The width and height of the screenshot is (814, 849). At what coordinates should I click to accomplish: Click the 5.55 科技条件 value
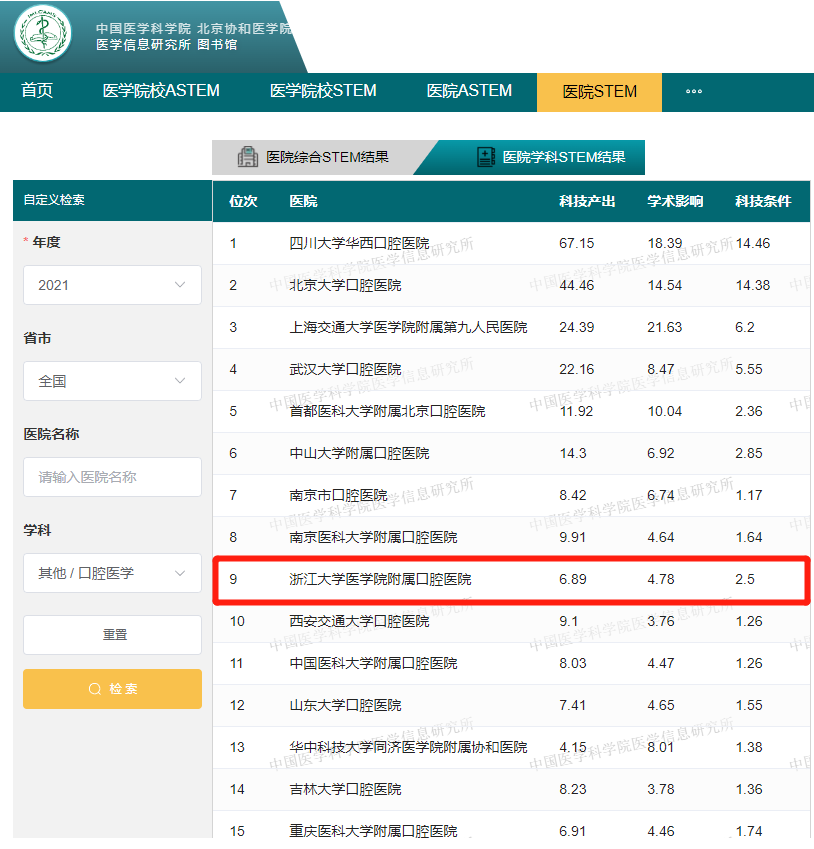748,369
